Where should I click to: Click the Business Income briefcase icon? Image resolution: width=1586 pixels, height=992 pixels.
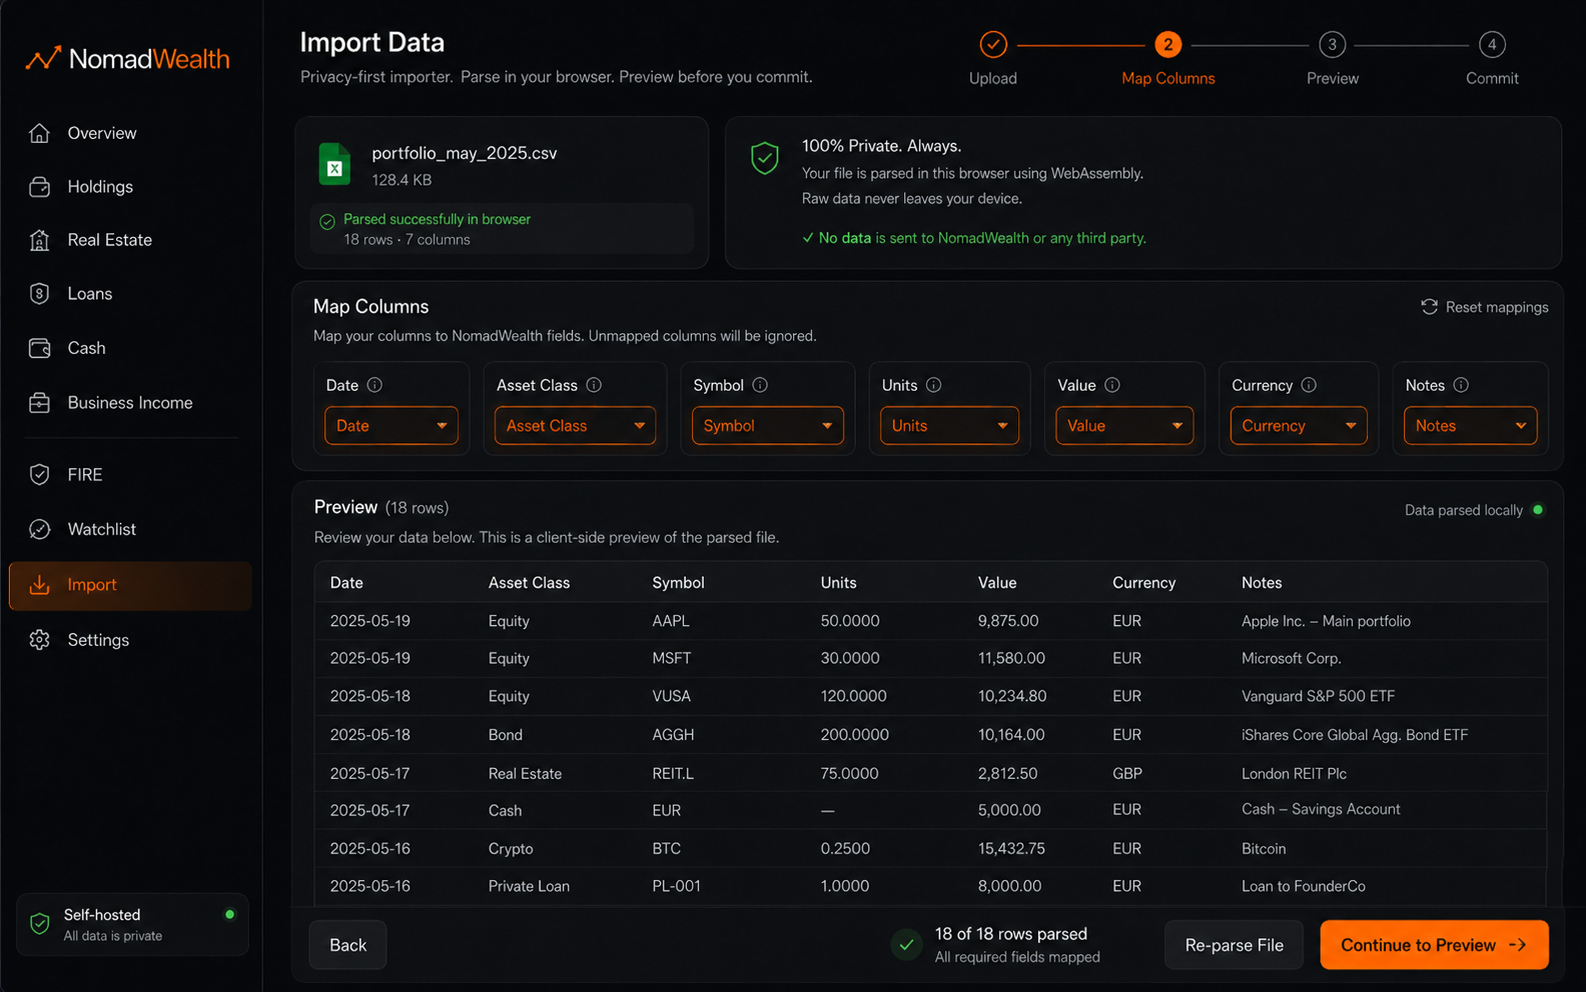pos(39,403)
